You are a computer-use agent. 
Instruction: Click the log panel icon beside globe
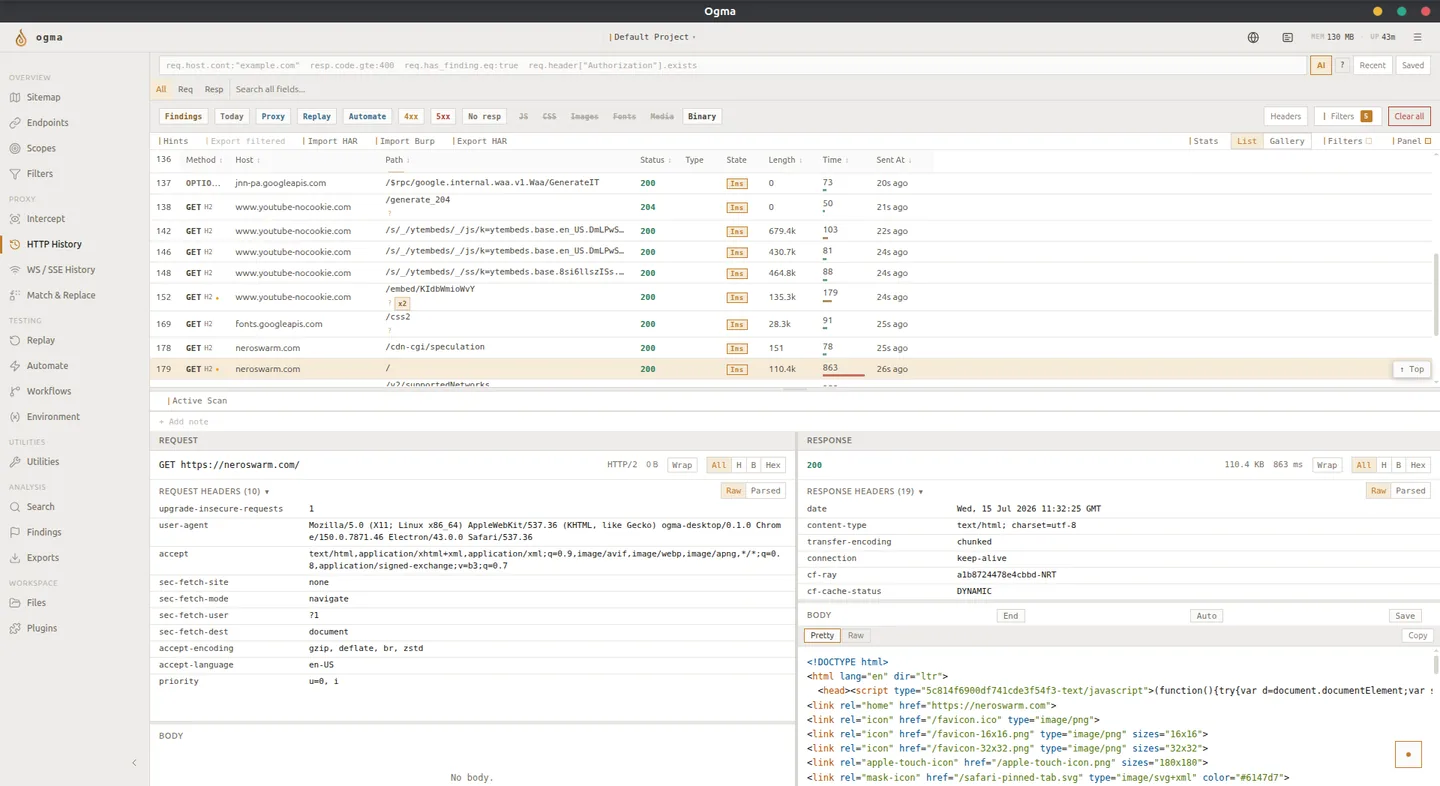[x=1287, y=37]
